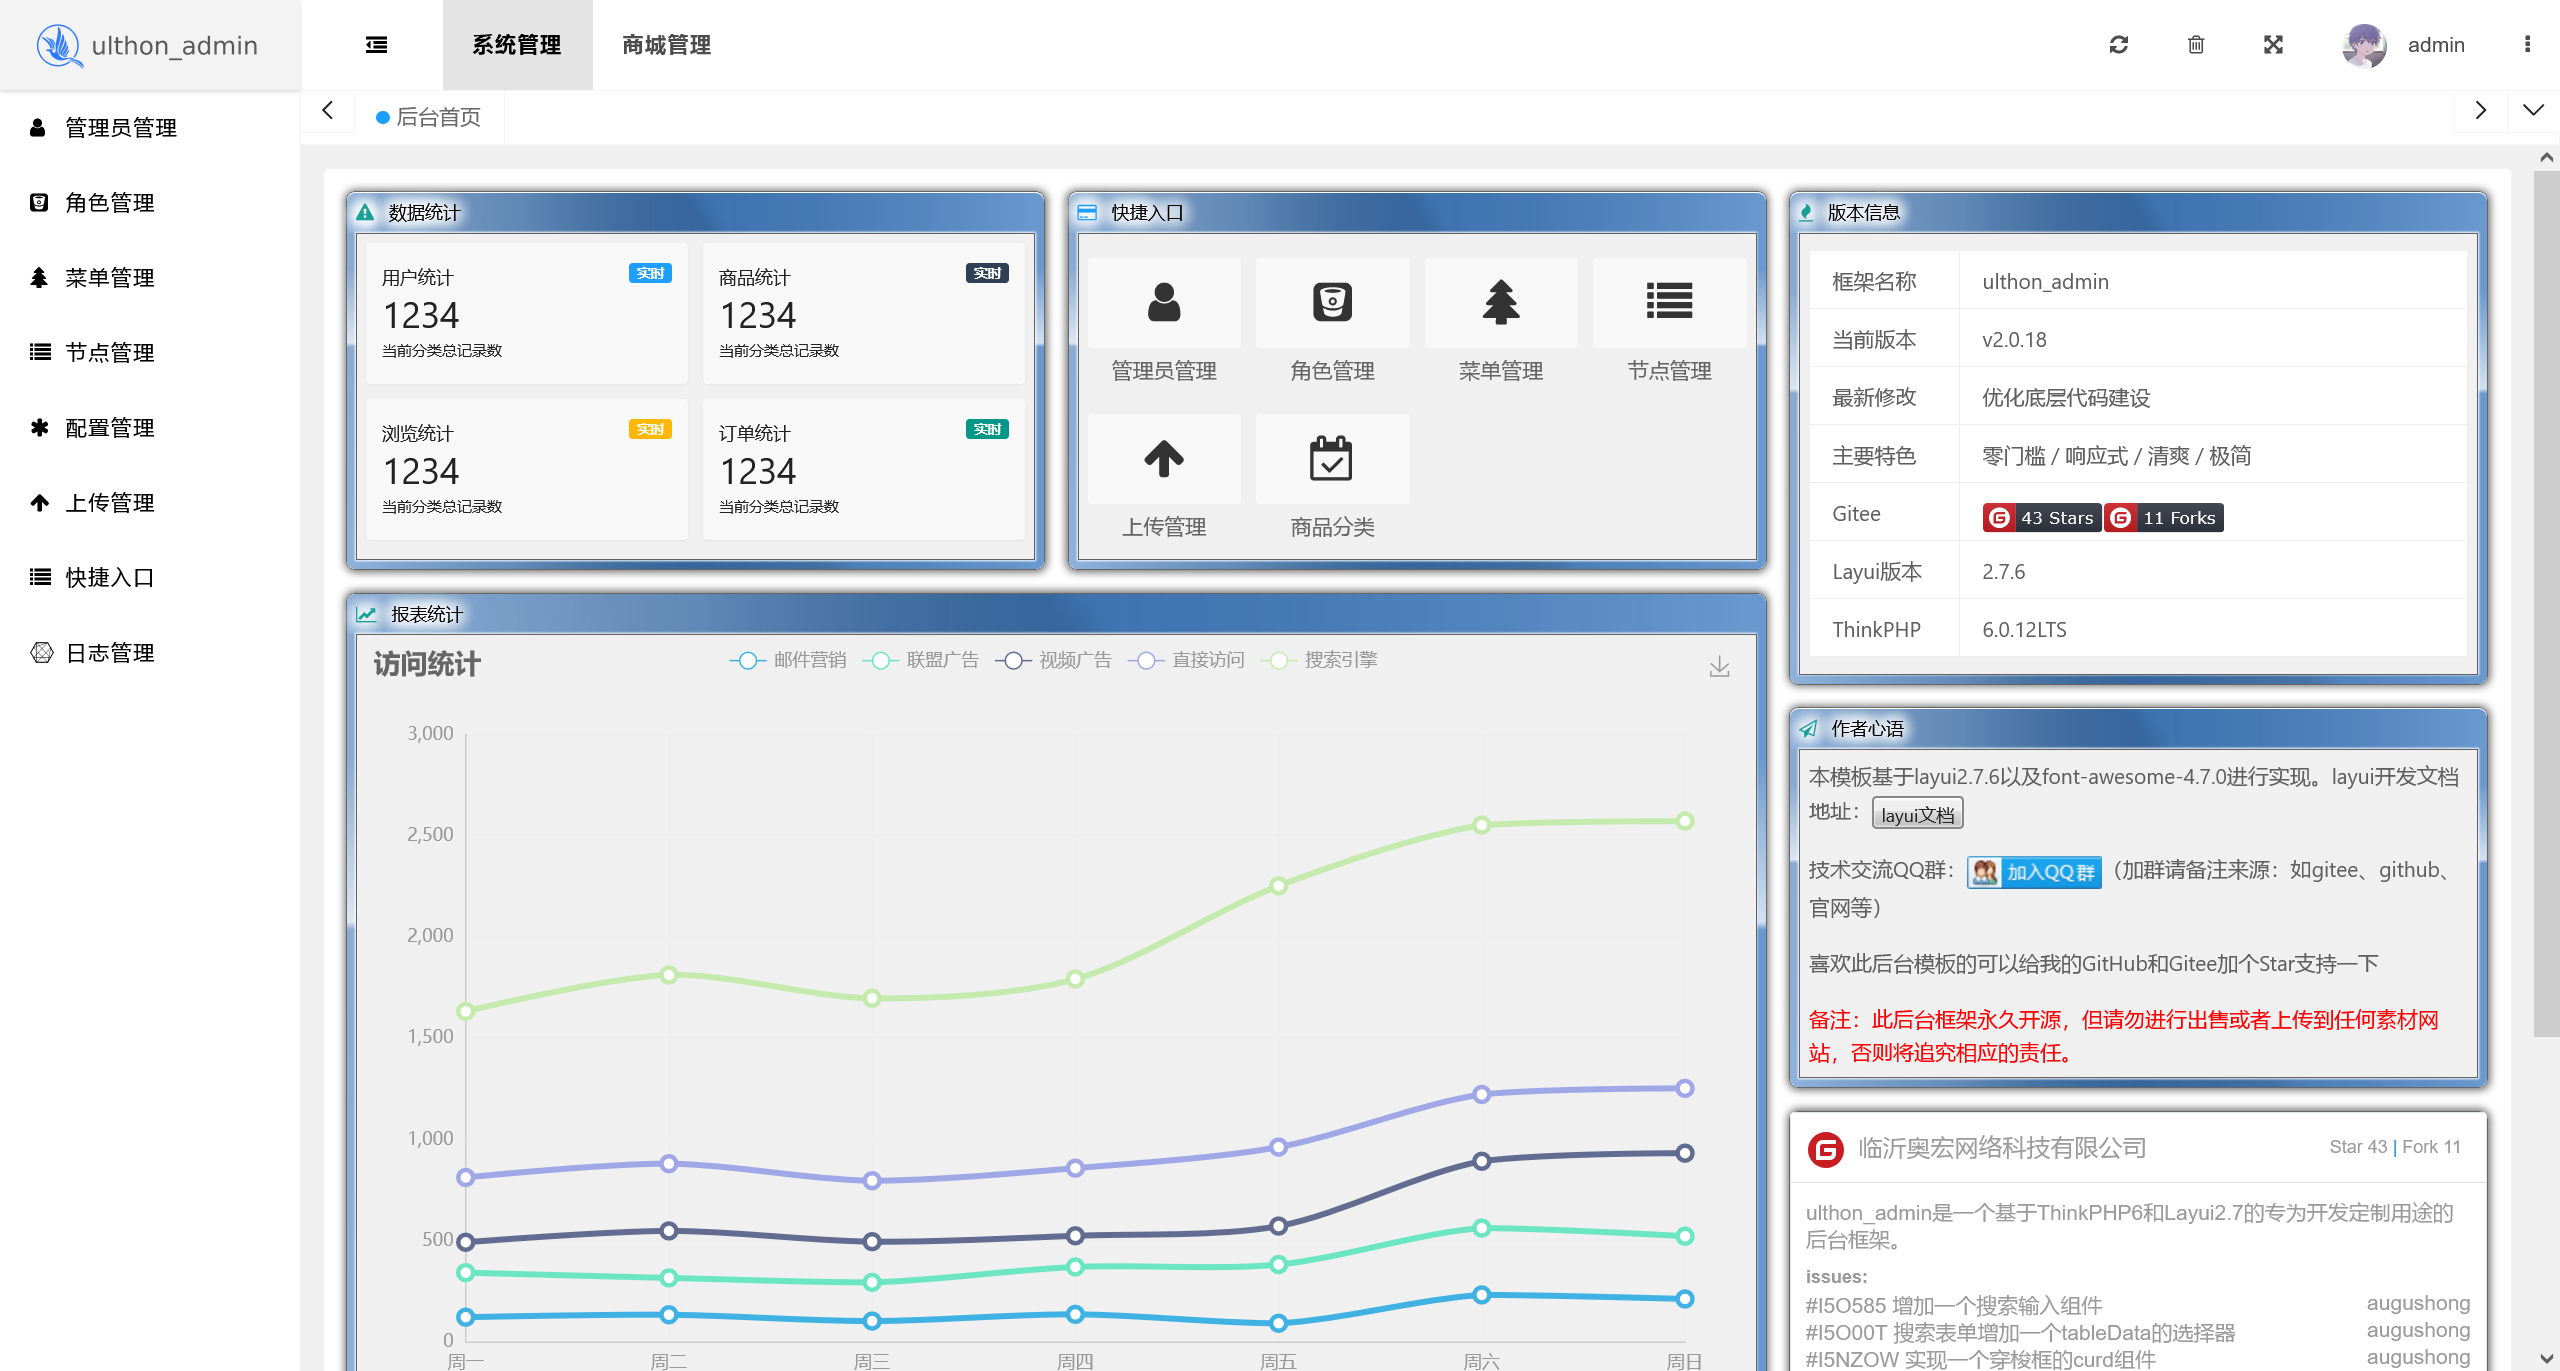Click the layui文档 button

[1917, 814]
